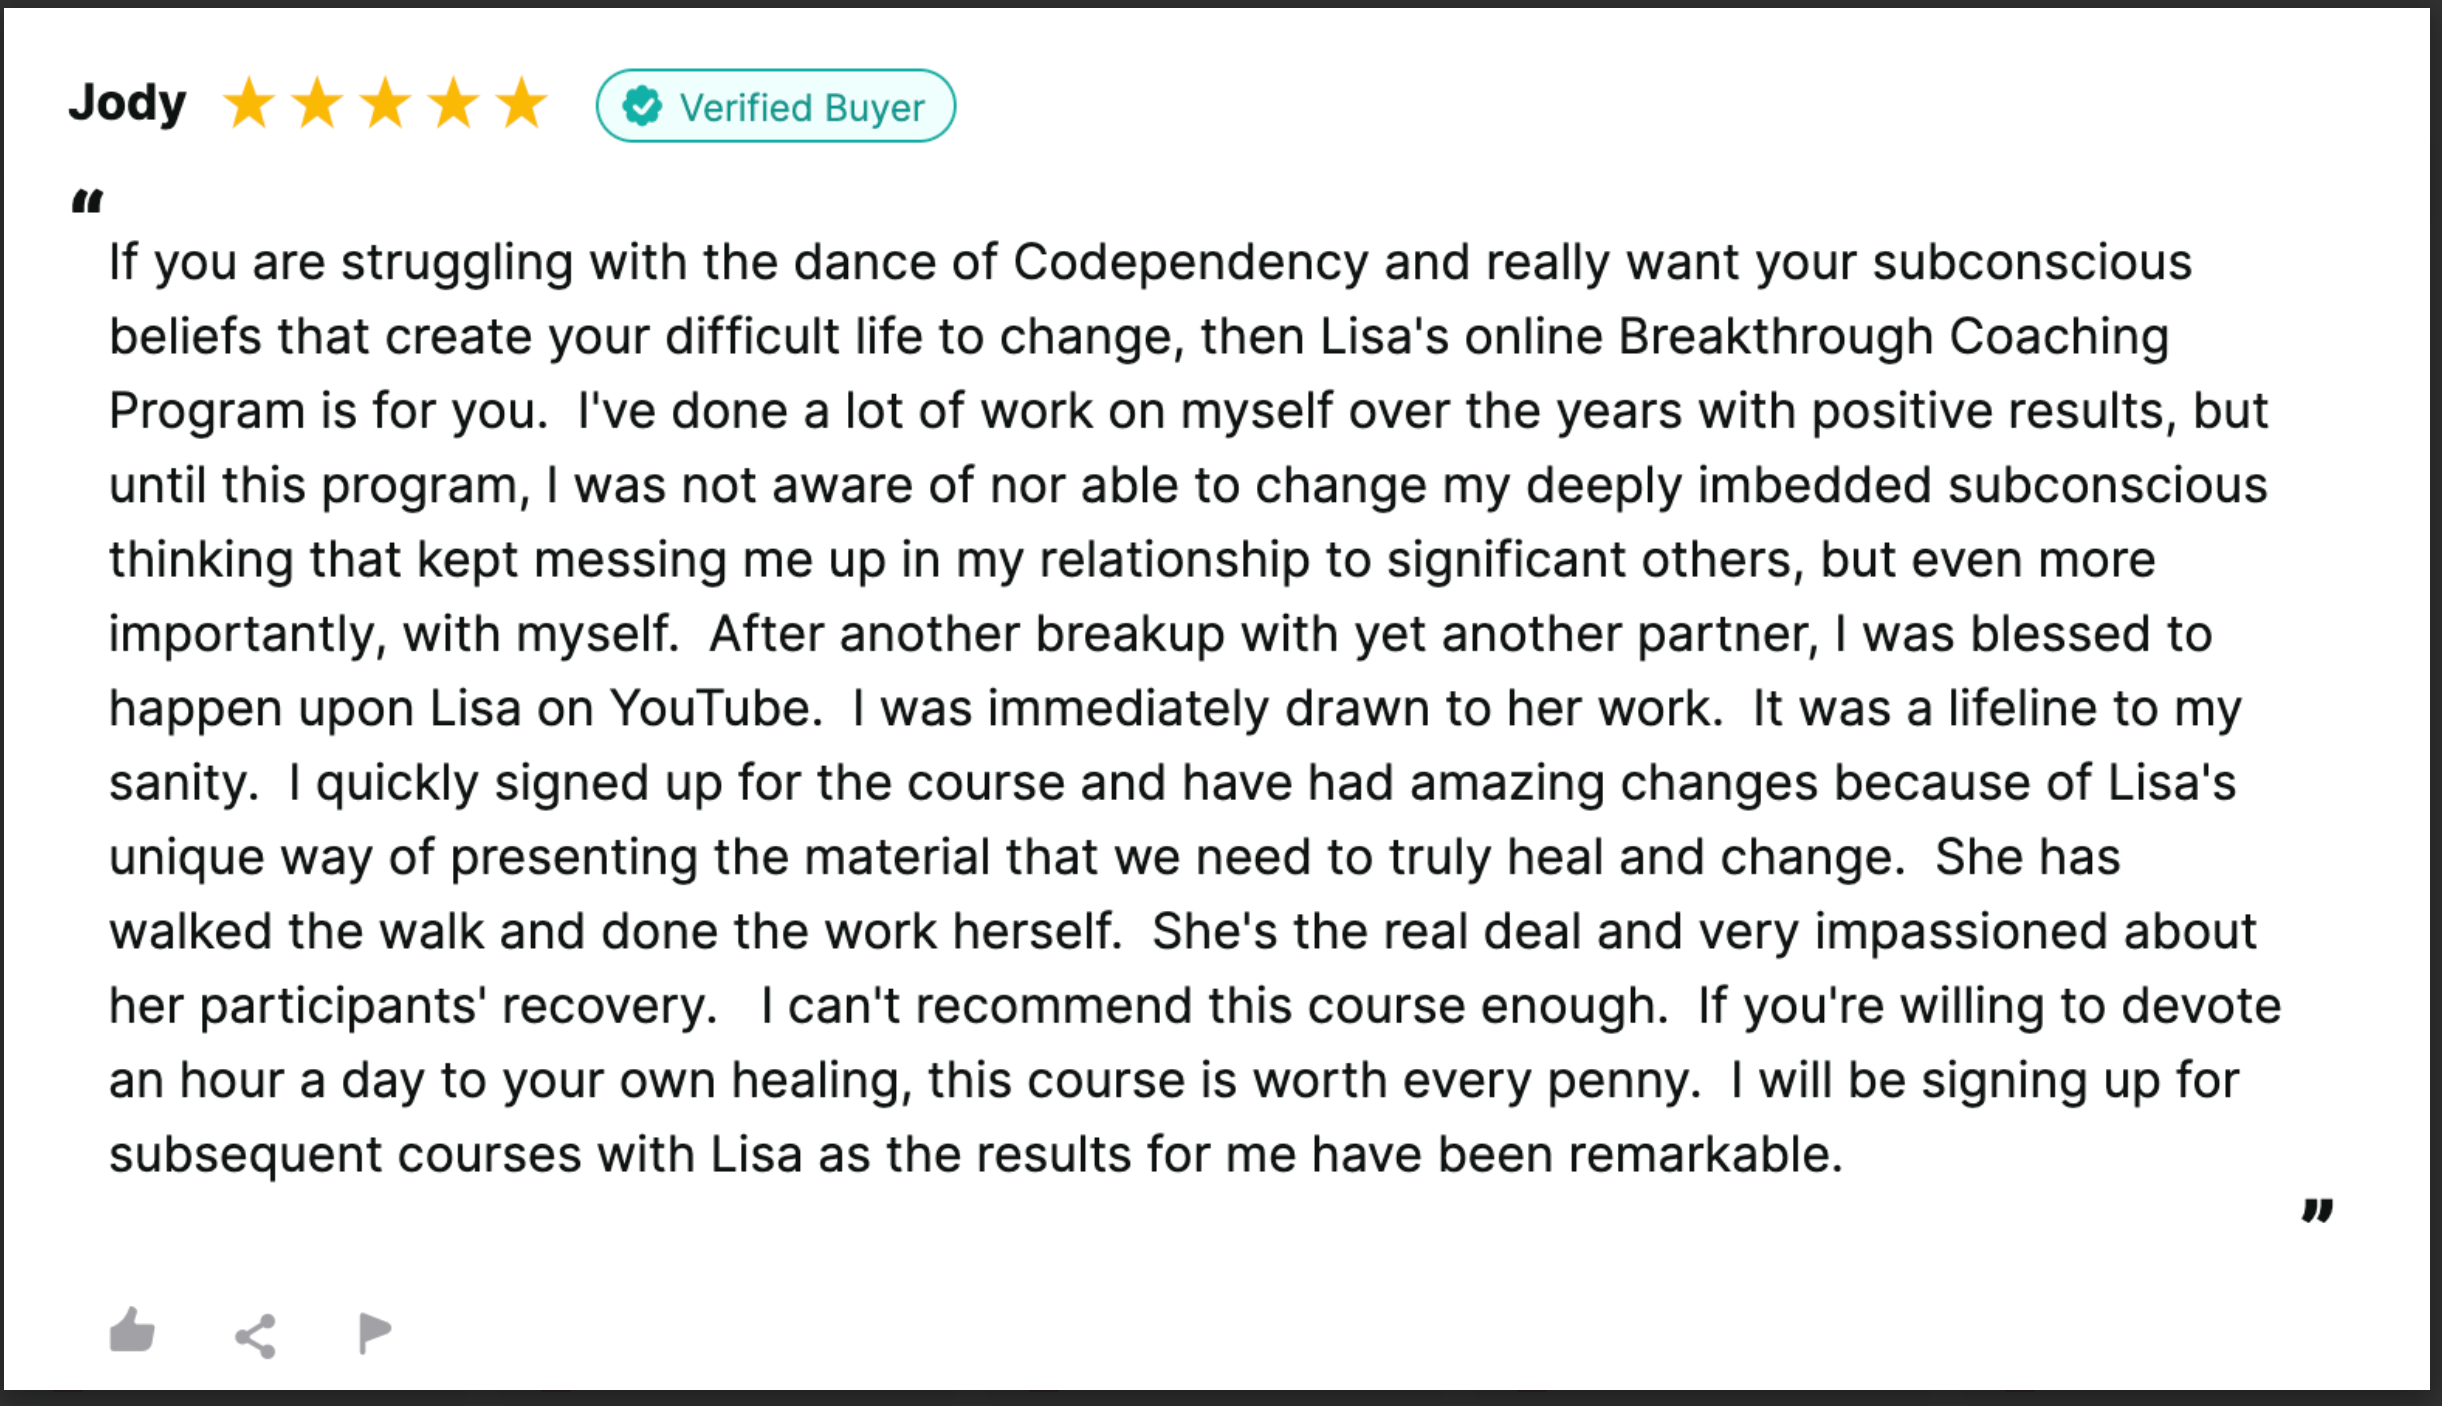Select the Verified Buyer text label
The image size is (2442, 1406).
(x=802, y=107)
